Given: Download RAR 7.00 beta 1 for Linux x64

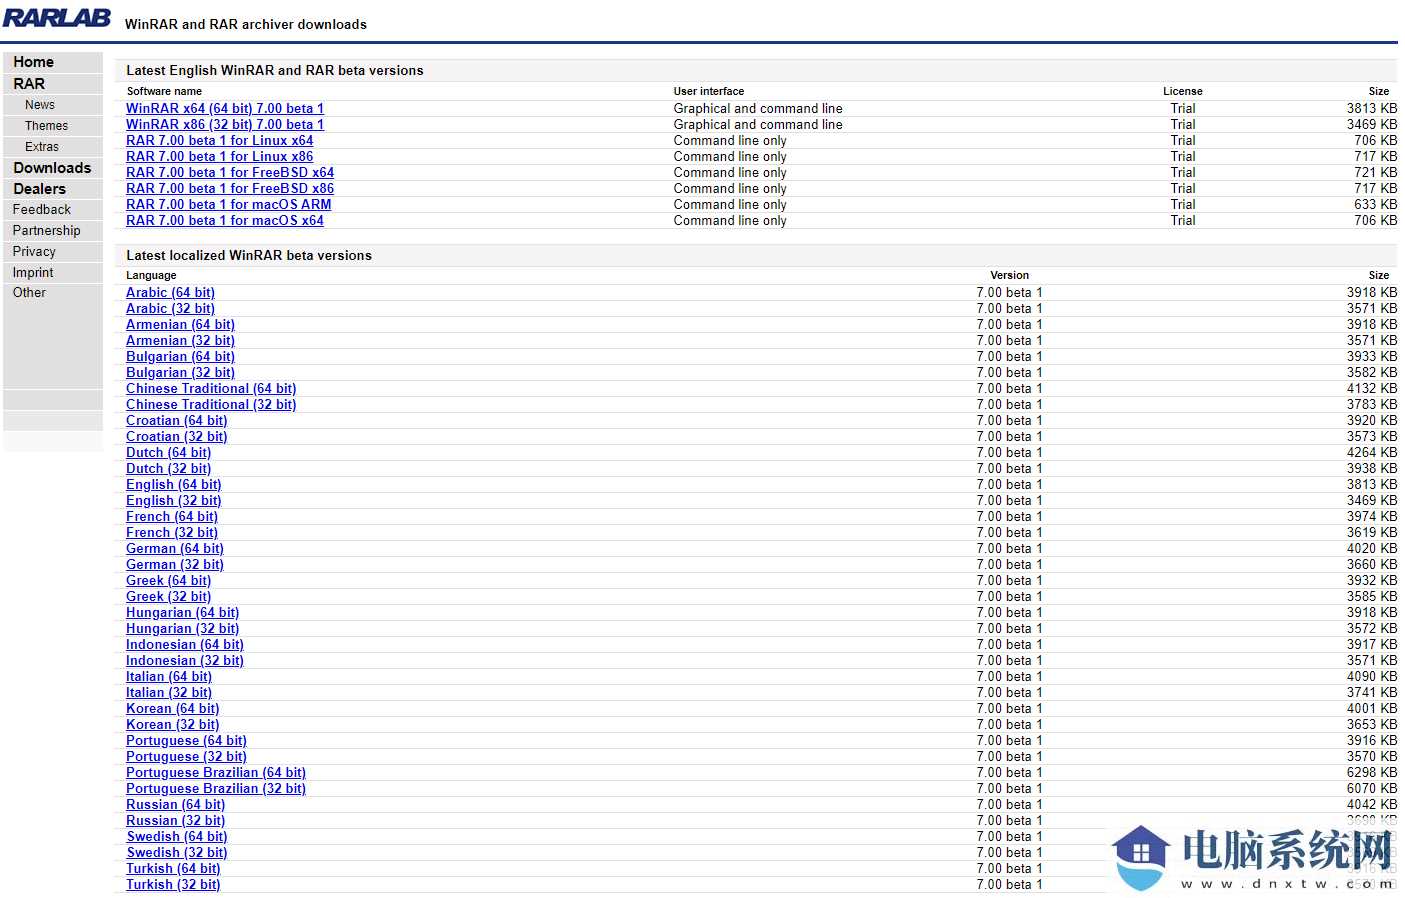Looking at the screenshot, I should 219,141.
